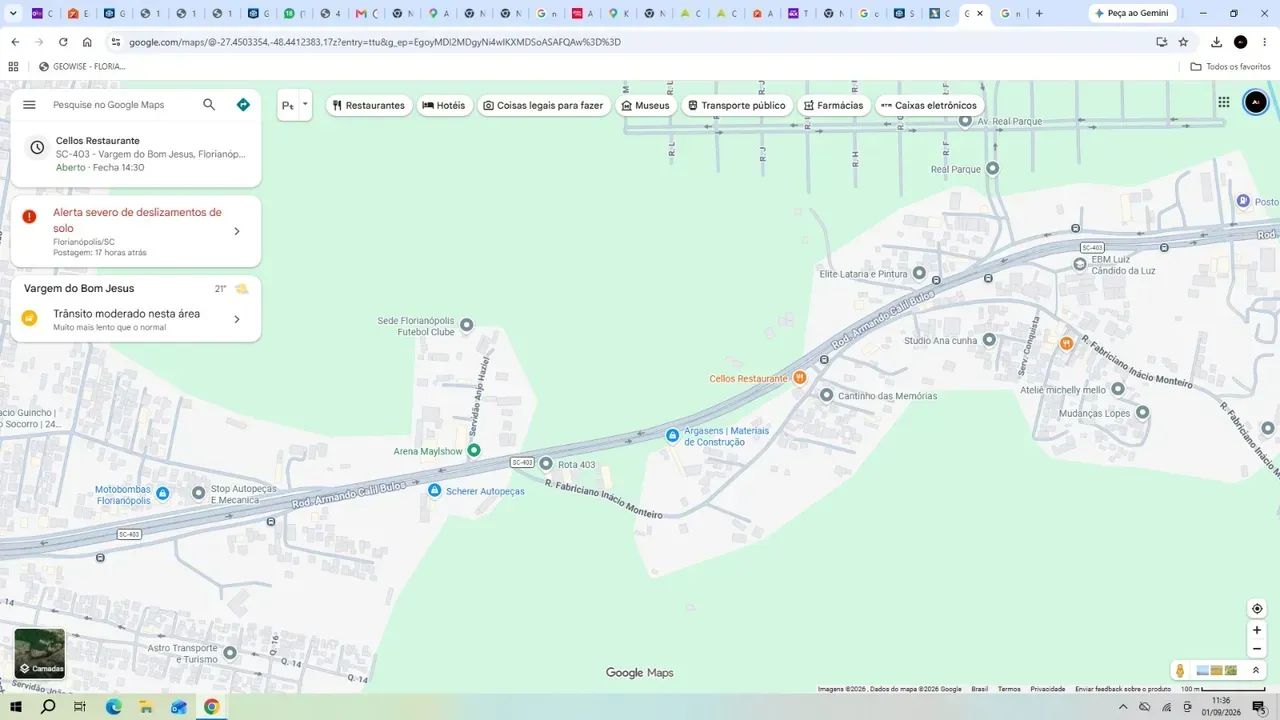
Task: Open the Todos os favoritos folder
Action: [x=1230, y=66]
